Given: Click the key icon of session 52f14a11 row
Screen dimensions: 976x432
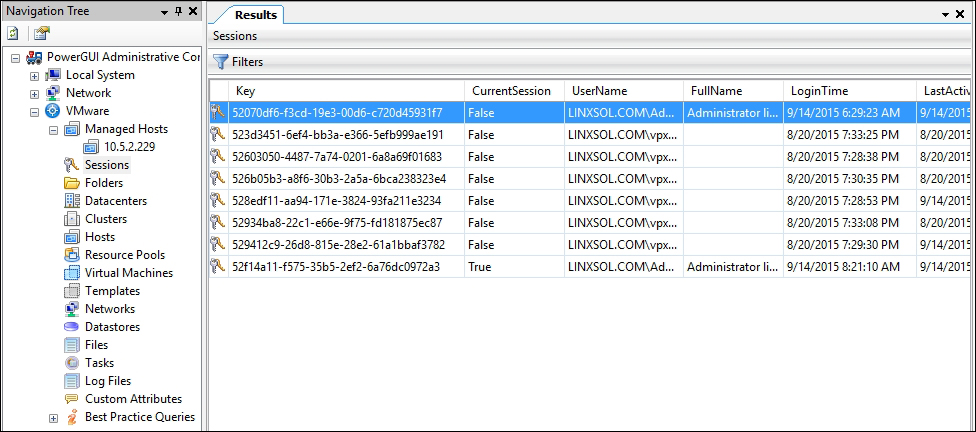Looking at the screenshot, I should 218,267.
